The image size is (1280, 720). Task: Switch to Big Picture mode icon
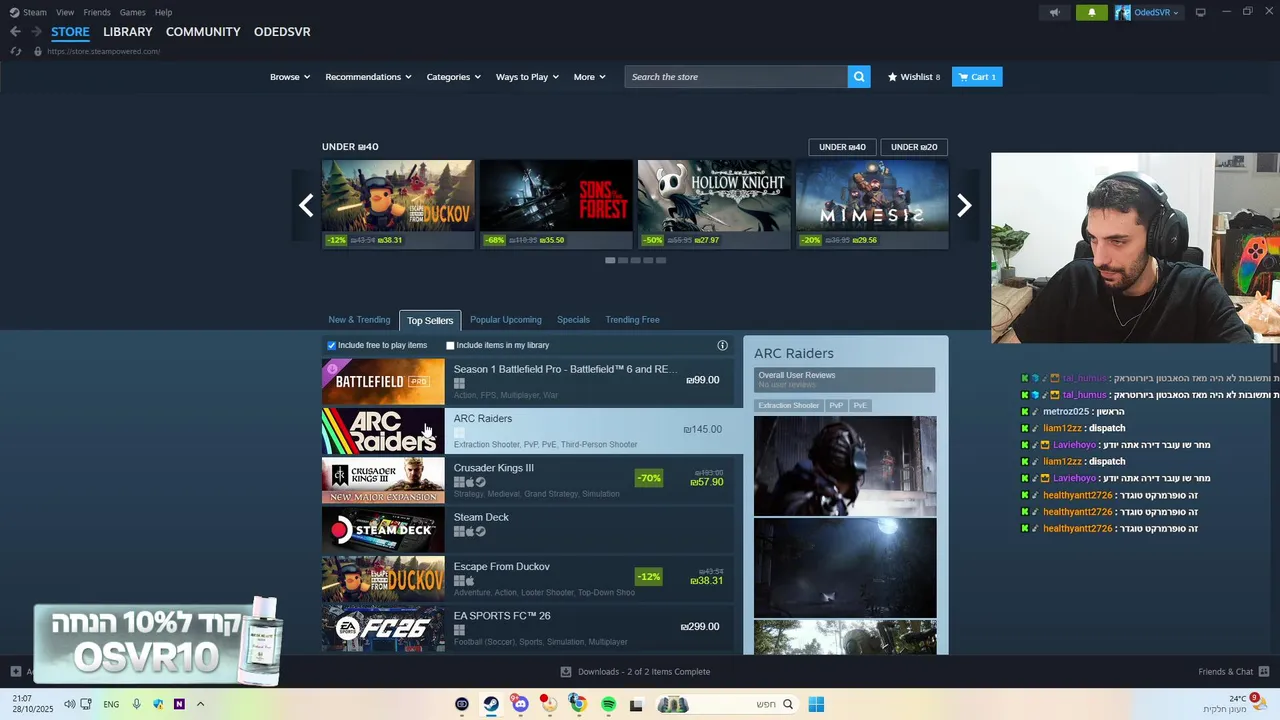point(1200,13)
